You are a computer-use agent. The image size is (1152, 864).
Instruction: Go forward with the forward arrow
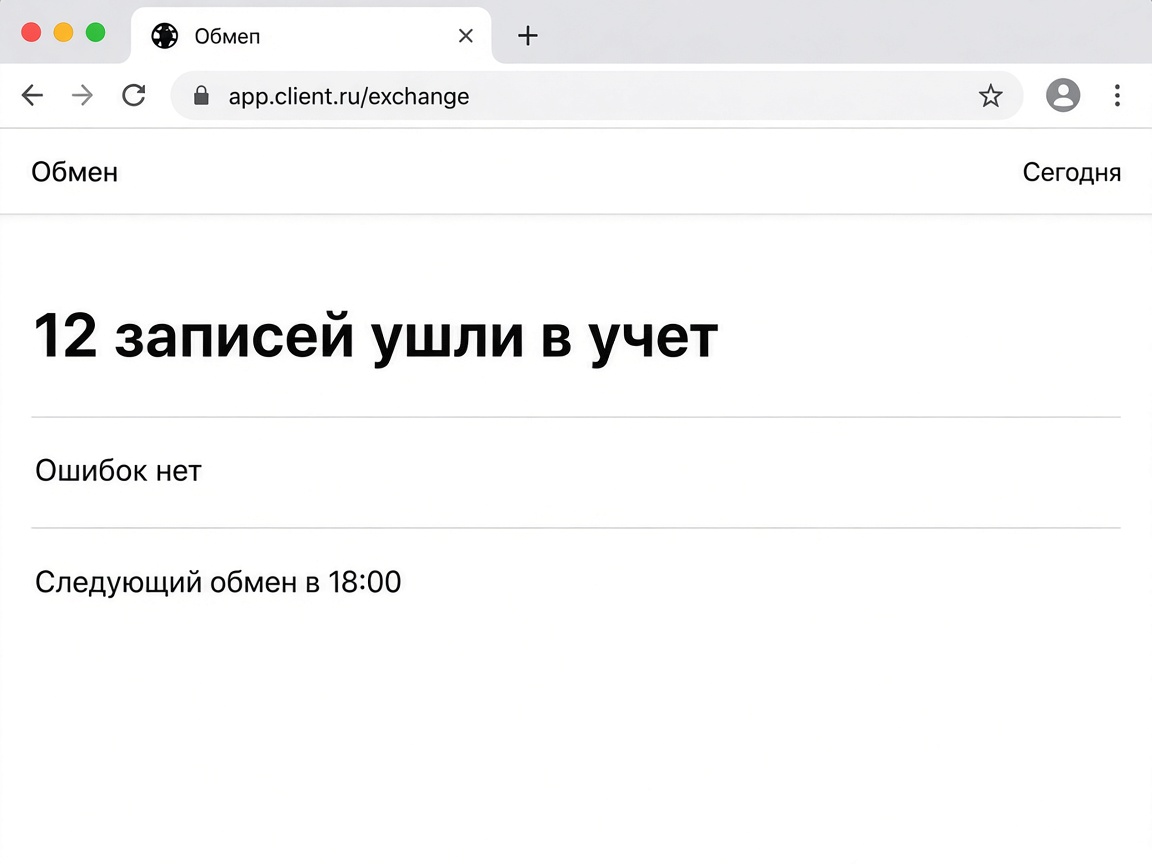[82, 96]
